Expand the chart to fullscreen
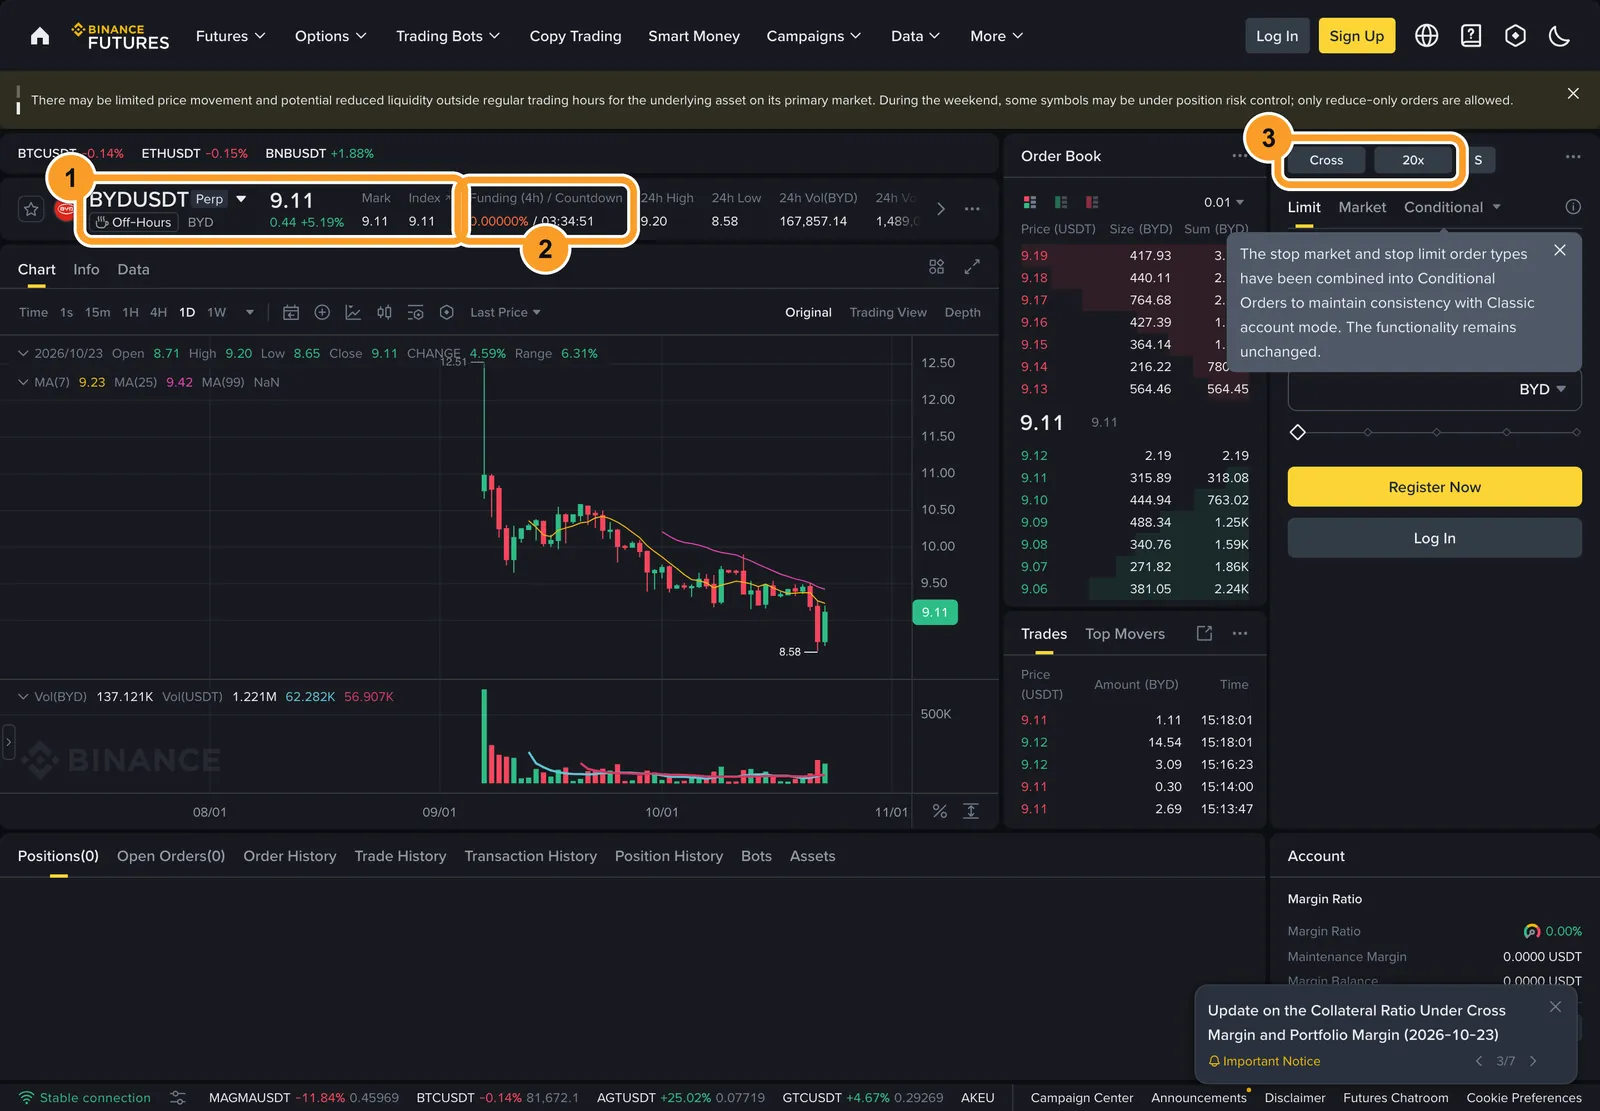1600x1111 pixels. pos(972,267)
